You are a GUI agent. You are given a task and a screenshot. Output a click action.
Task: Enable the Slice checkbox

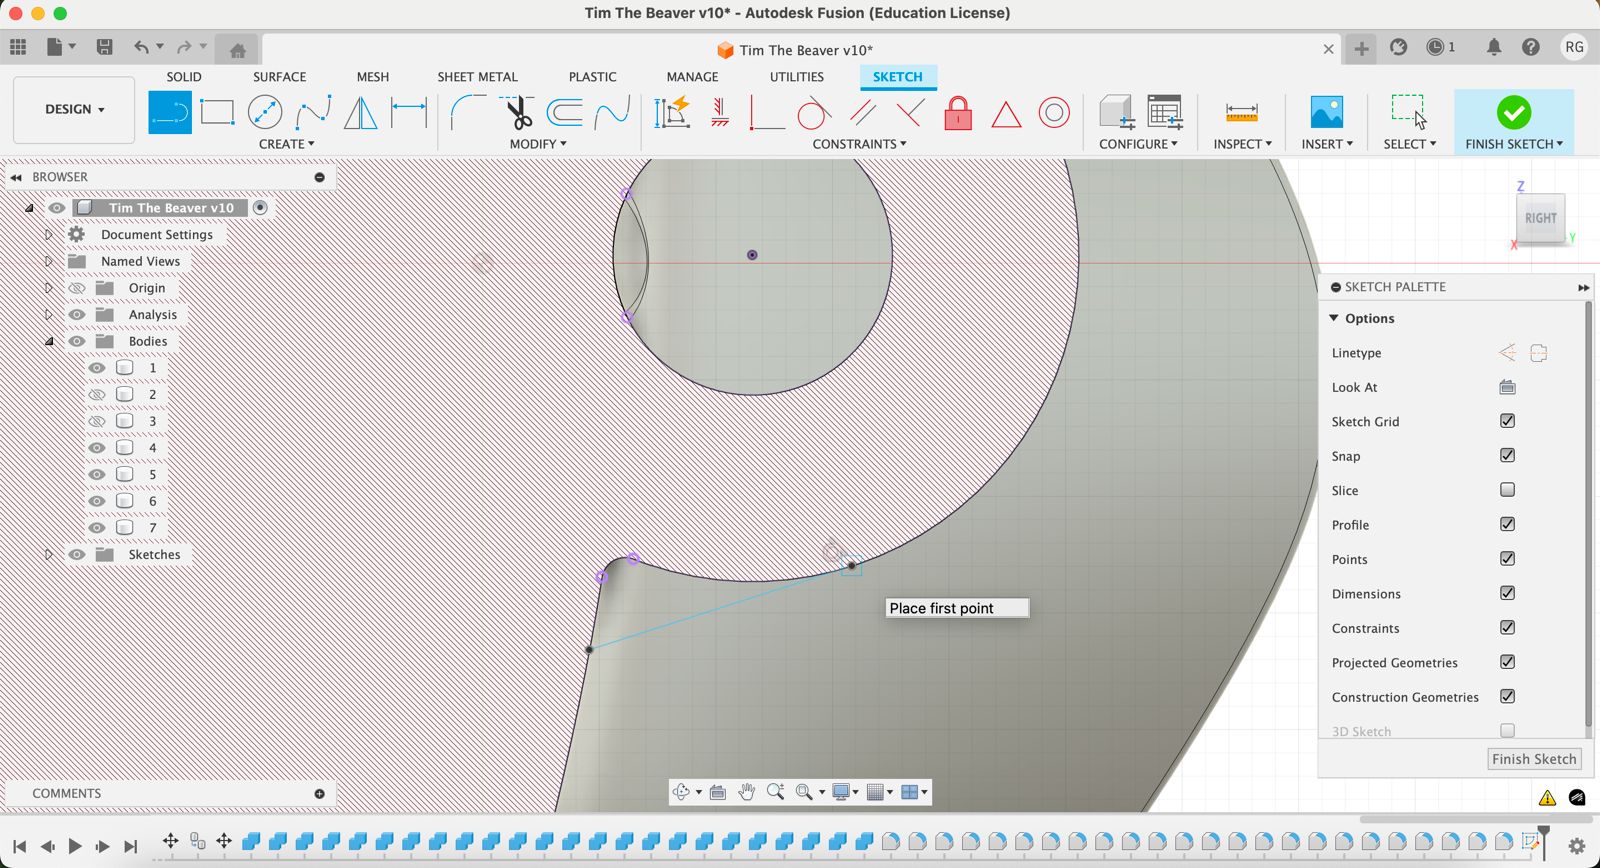[1507, 490]
